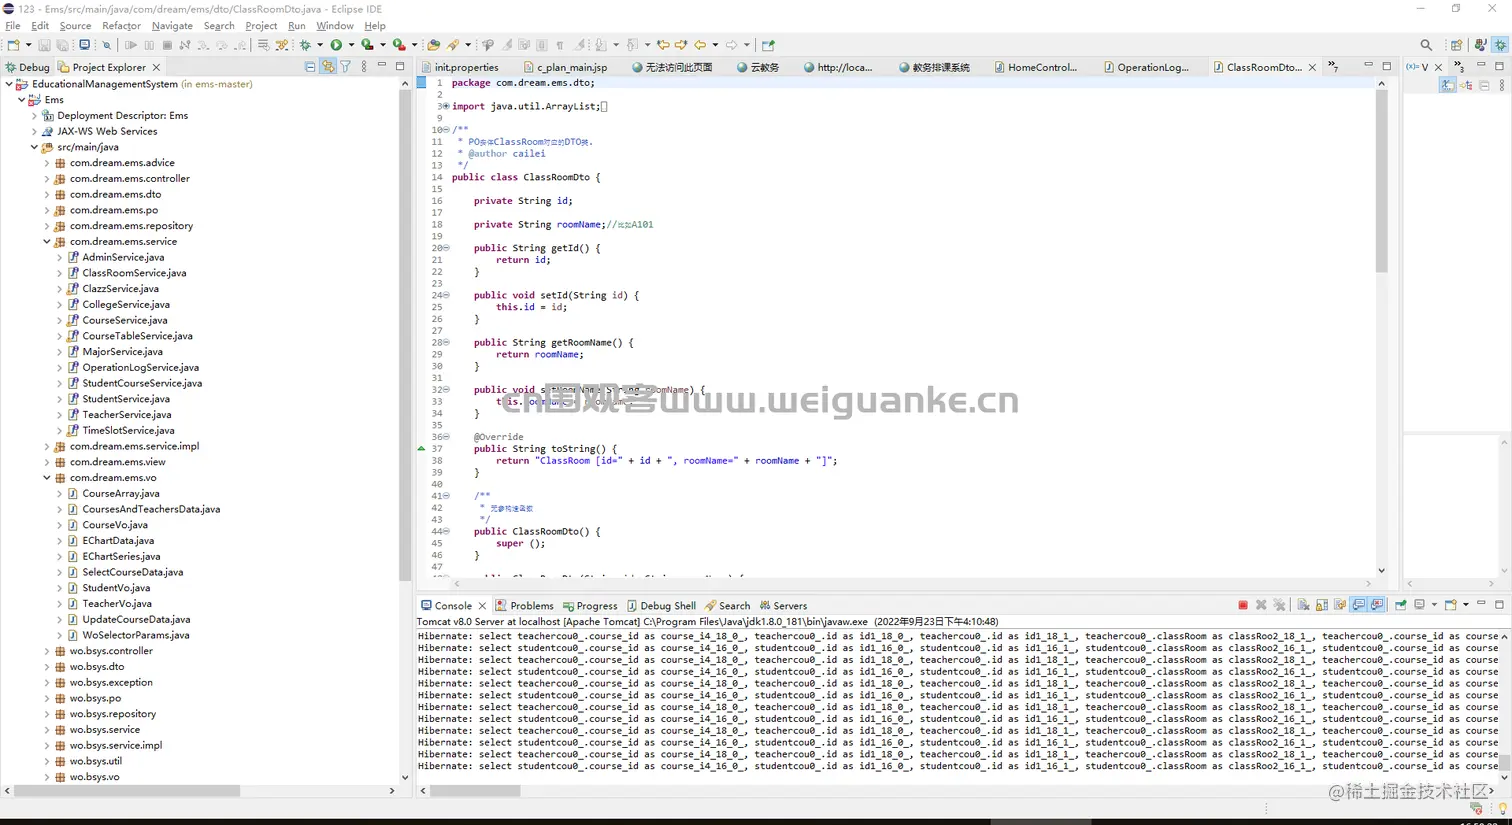Switch to the Java EE perspective icon

click(1480, 45)
